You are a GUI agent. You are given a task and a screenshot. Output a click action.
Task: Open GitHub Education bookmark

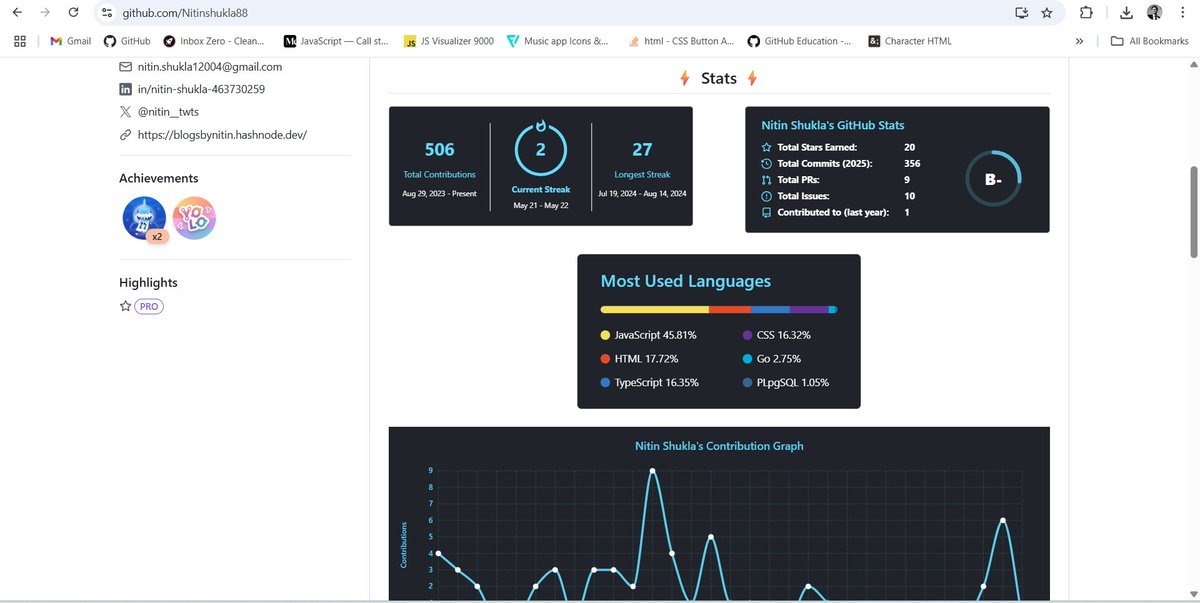click(x=800, y=41)
